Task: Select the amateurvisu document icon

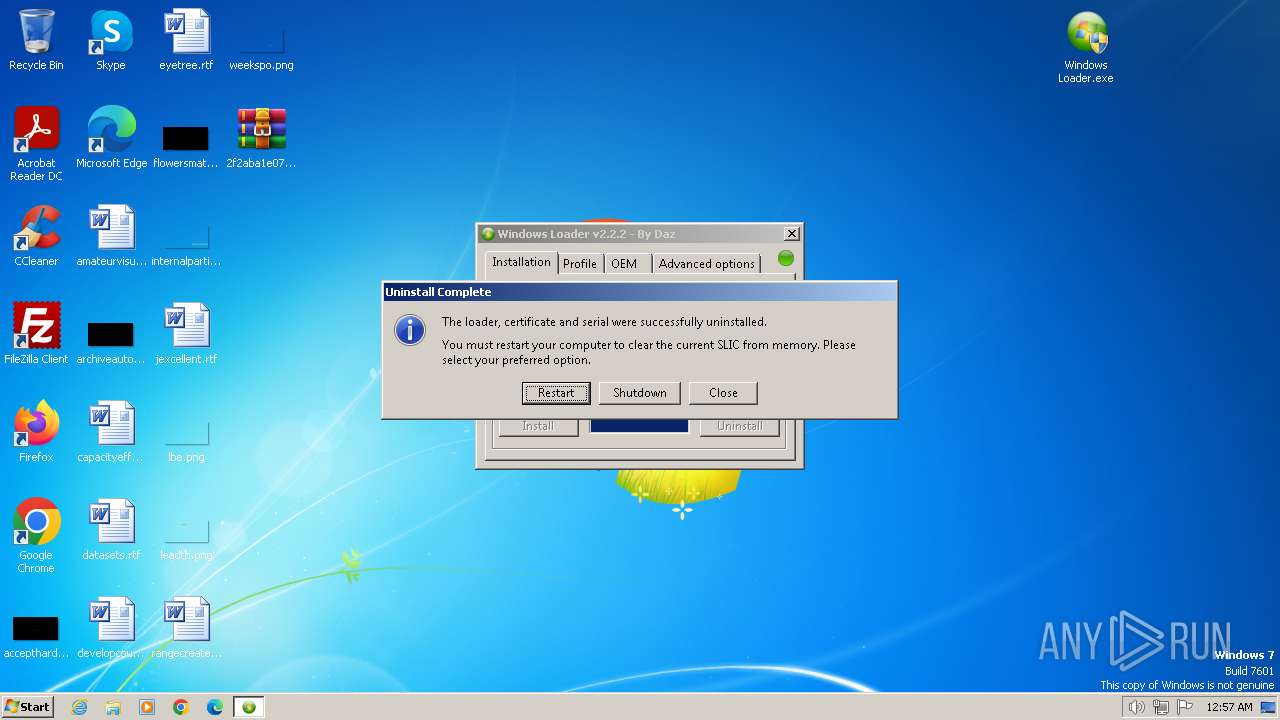Action: [x=111, y=236]
